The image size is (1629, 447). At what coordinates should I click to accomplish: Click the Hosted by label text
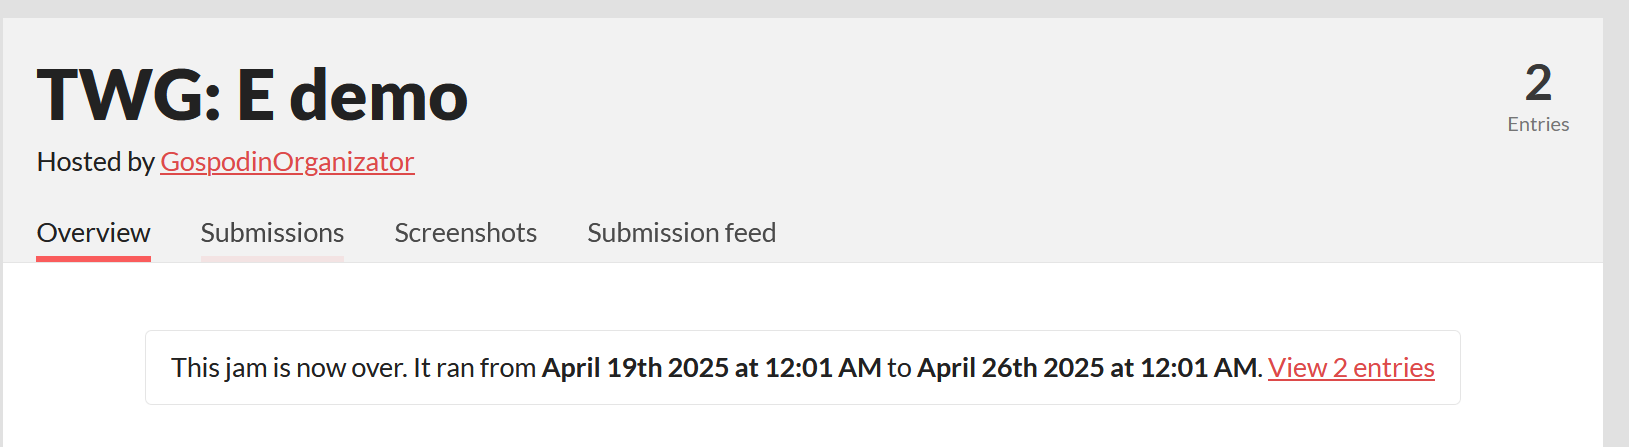pos(95,162)
